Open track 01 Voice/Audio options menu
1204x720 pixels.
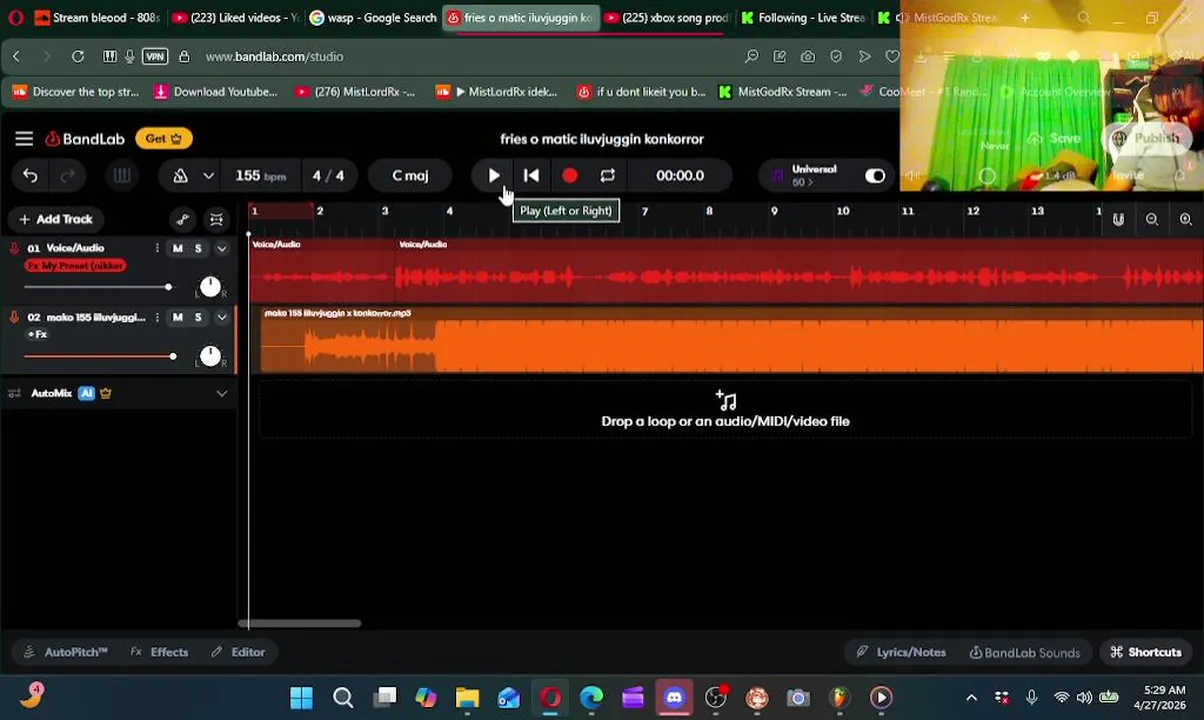(x=157, y=248)
